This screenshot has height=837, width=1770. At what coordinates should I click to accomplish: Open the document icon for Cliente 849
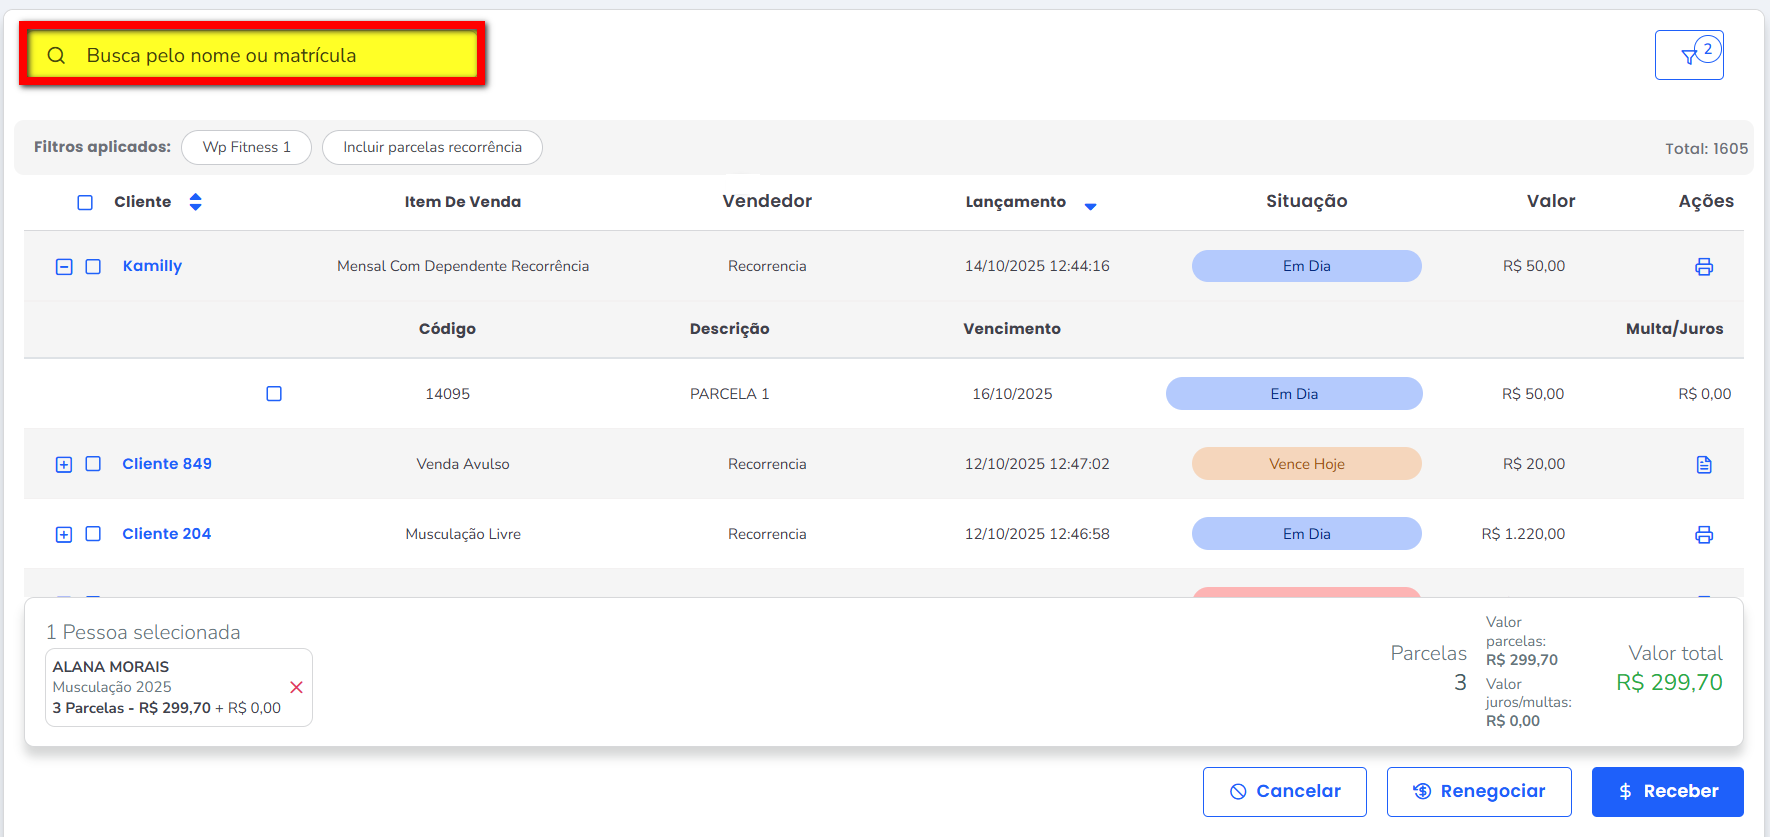pyautogui.click(x=1704, y=465)
